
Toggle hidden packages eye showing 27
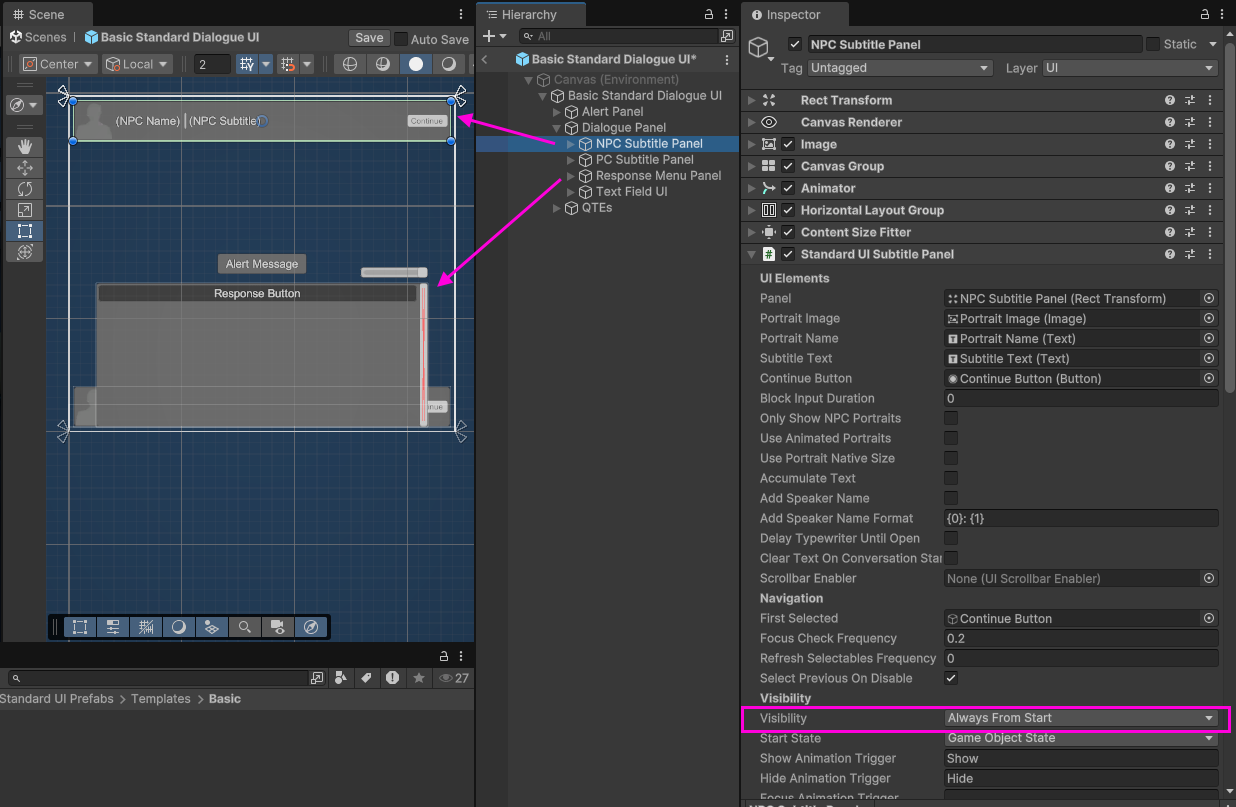pos(454,678)
